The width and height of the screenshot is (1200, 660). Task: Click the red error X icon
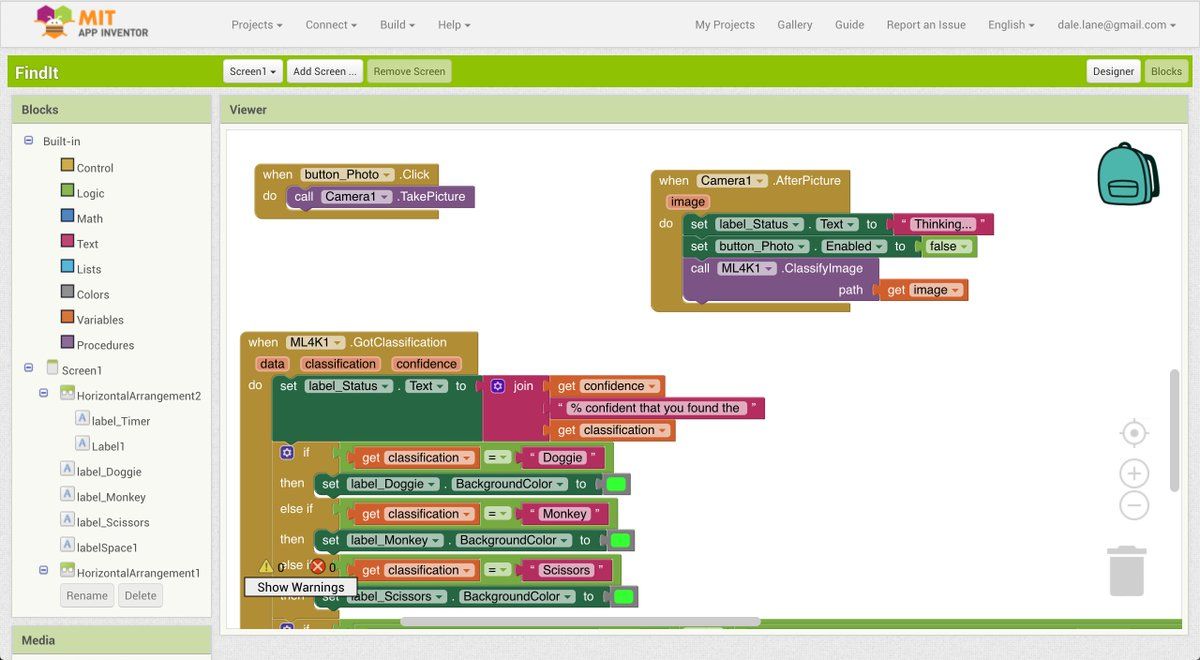(317, 566)
